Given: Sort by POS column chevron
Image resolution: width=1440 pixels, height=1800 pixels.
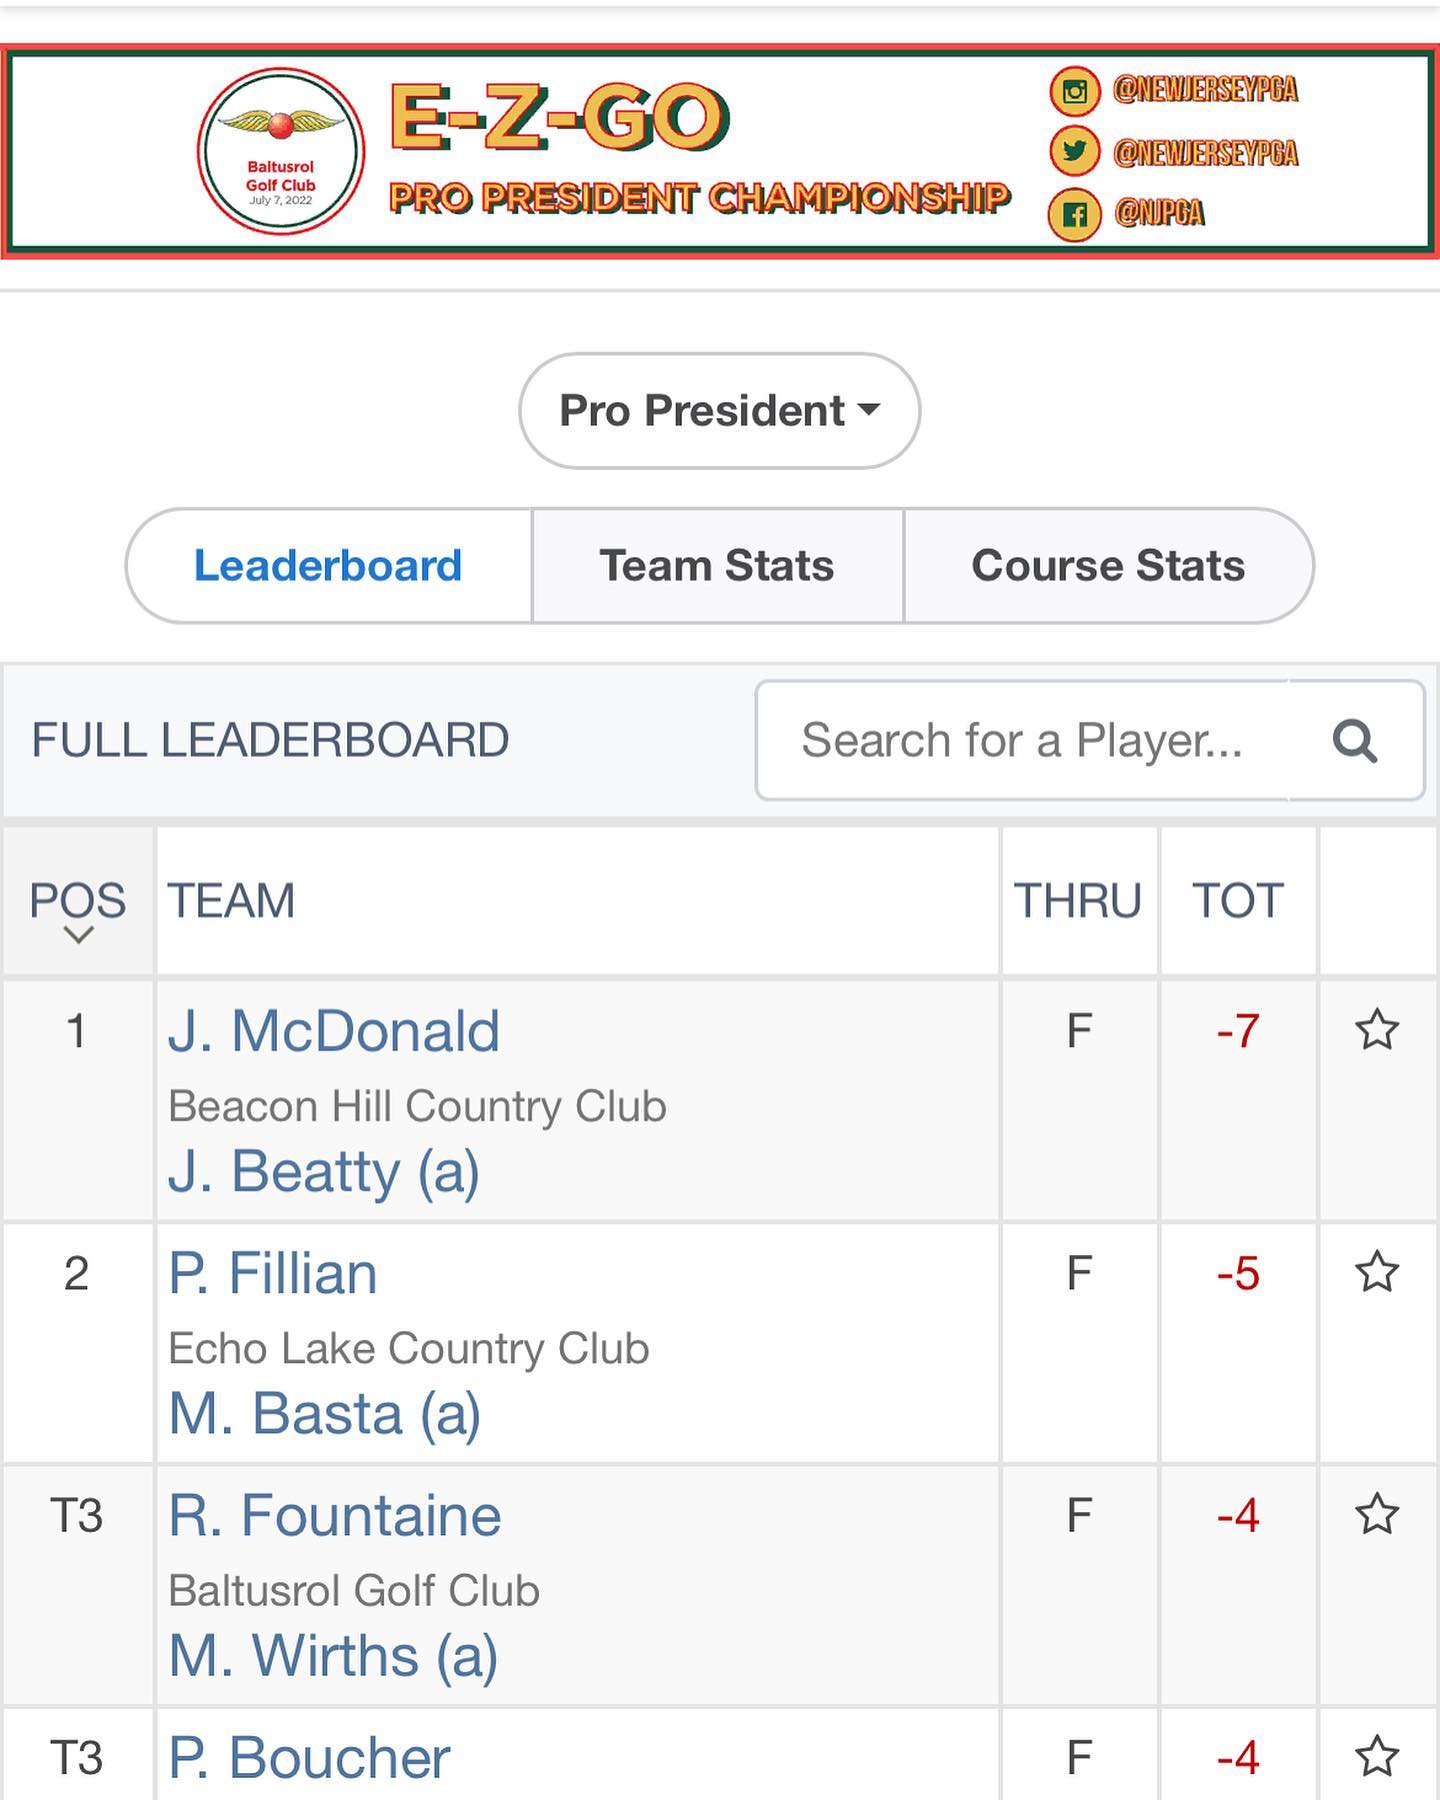Looking at the screenshot, I should pos(78,936).
